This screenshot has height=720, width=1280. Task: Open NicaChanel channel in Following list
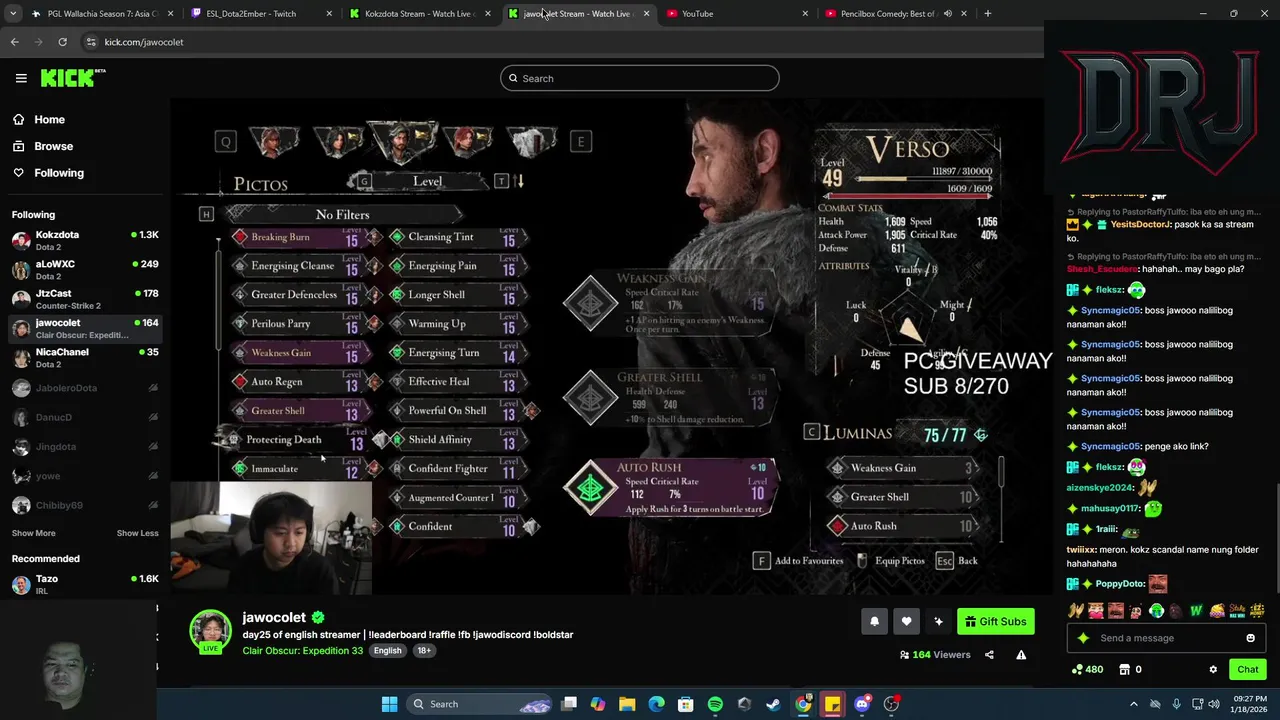click(x=85, y=357)
